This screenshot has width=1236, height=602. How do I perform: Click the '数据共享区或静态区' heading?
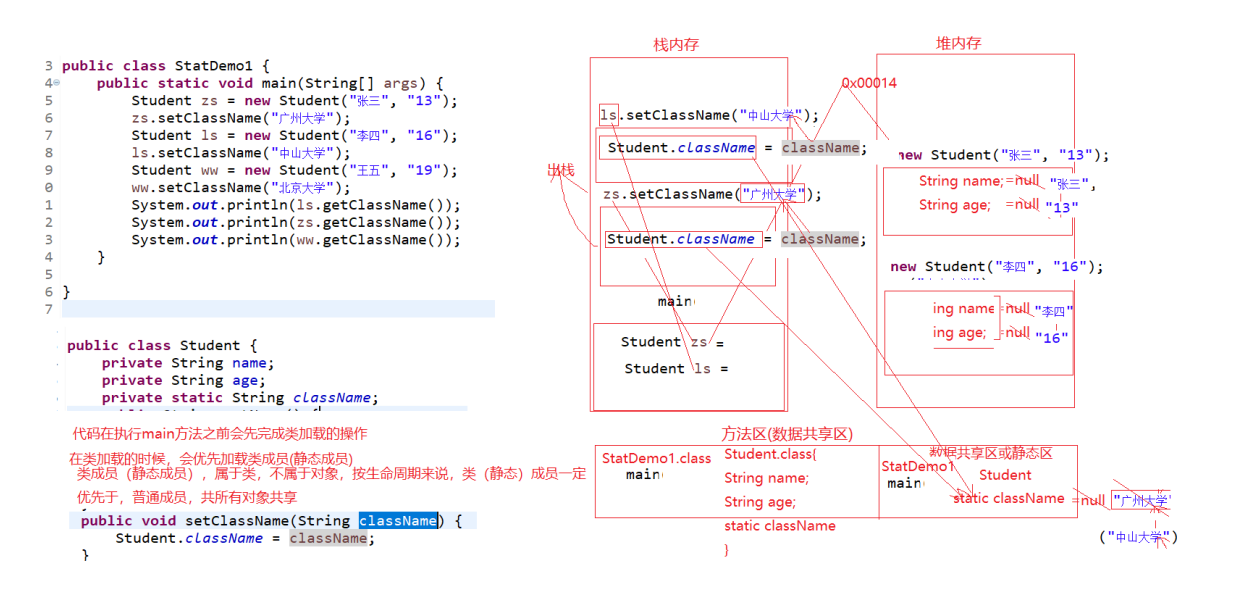coord(991,453)
